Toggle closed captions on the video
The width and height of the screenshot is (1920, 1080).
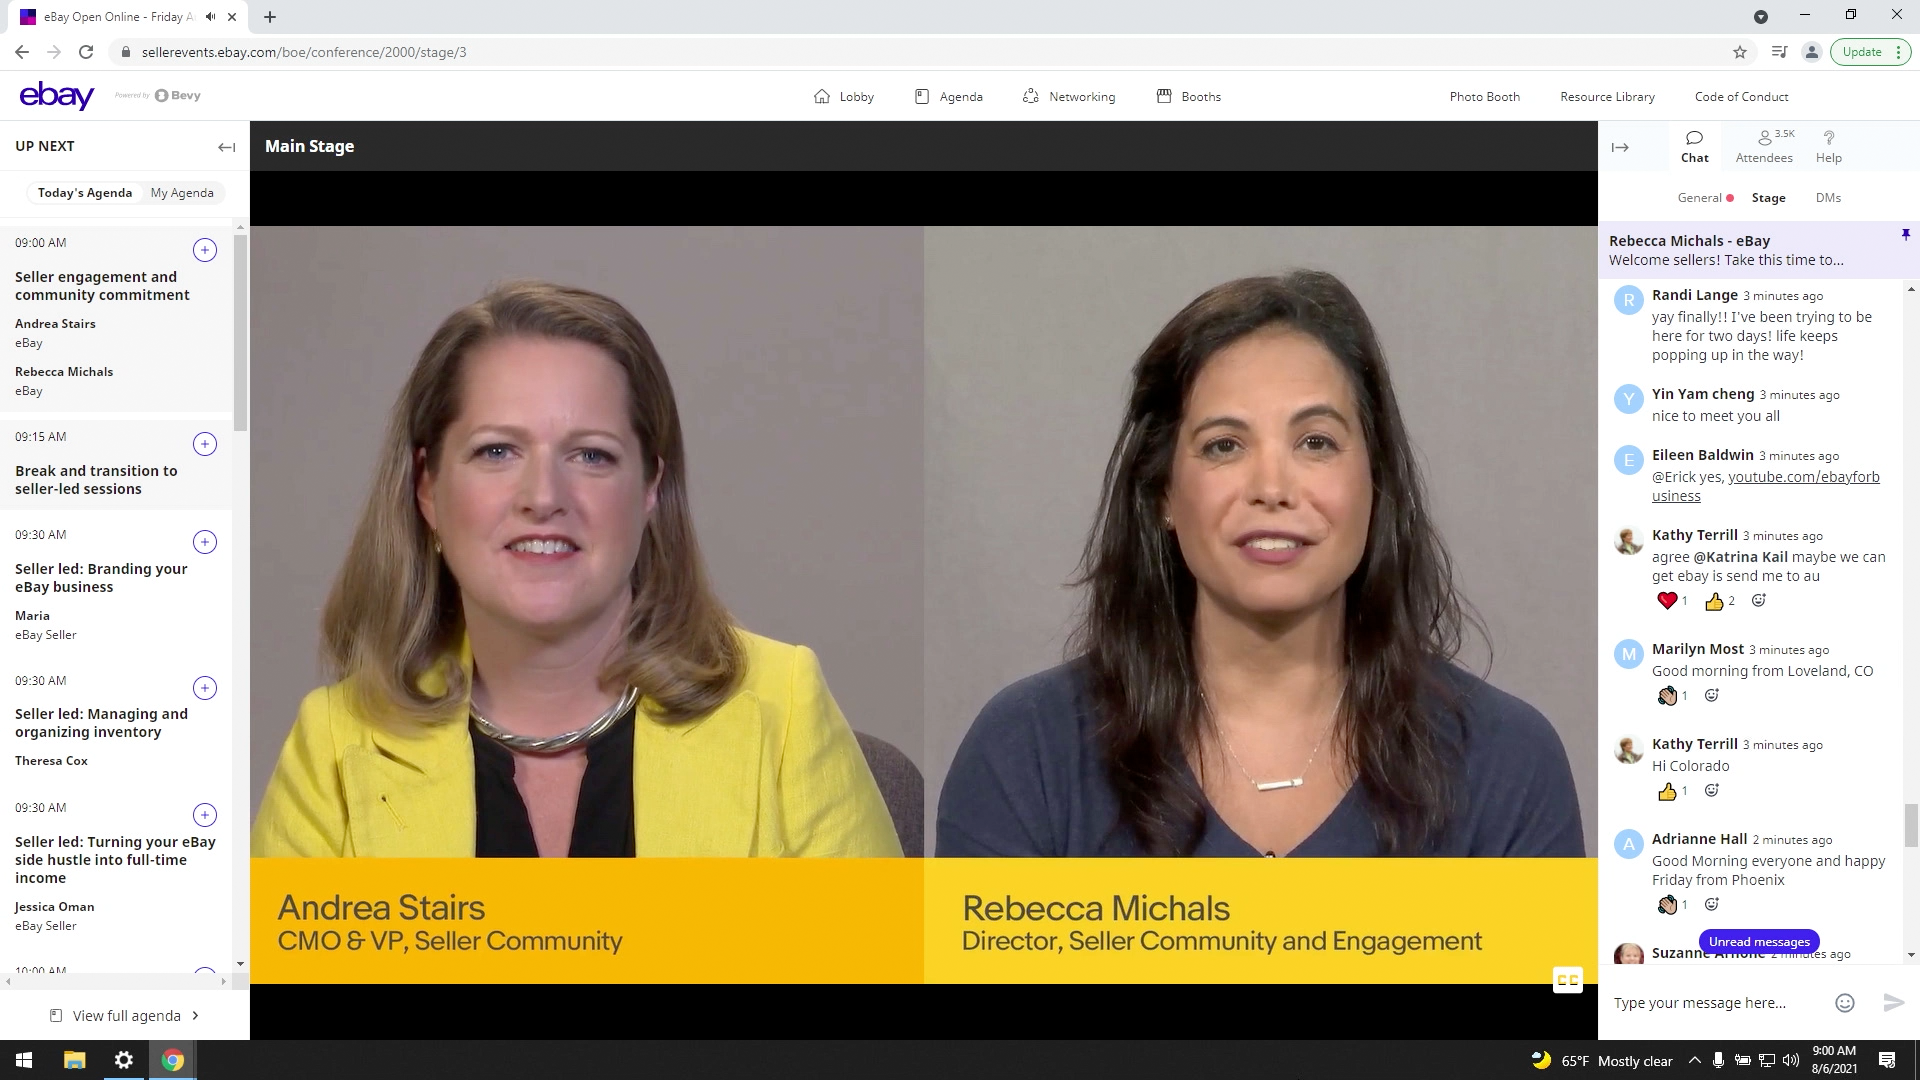point(1567,980)
